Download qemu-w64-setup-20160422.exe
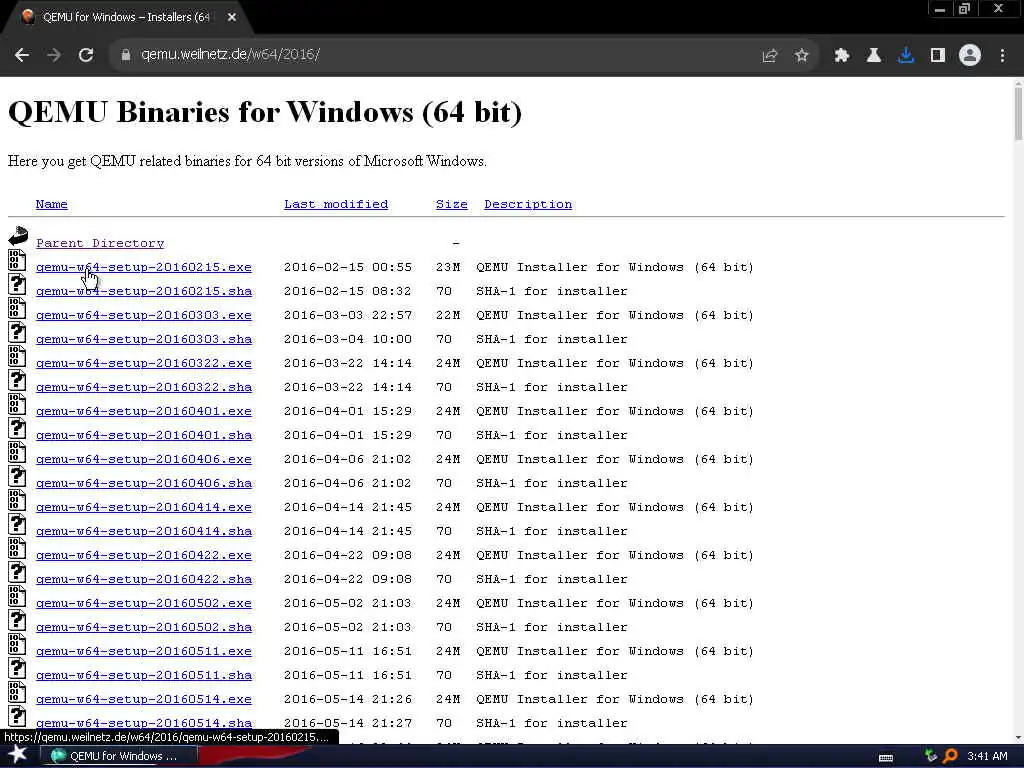 (144, 555)
